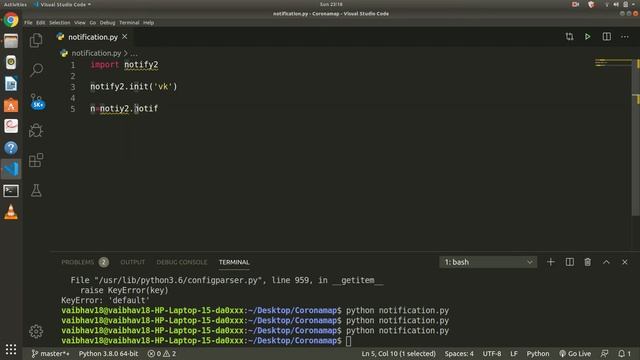Image resolution: width=640 pixels, height=360 pixels.
Task: Open the File menu
Action: (28, 22)
